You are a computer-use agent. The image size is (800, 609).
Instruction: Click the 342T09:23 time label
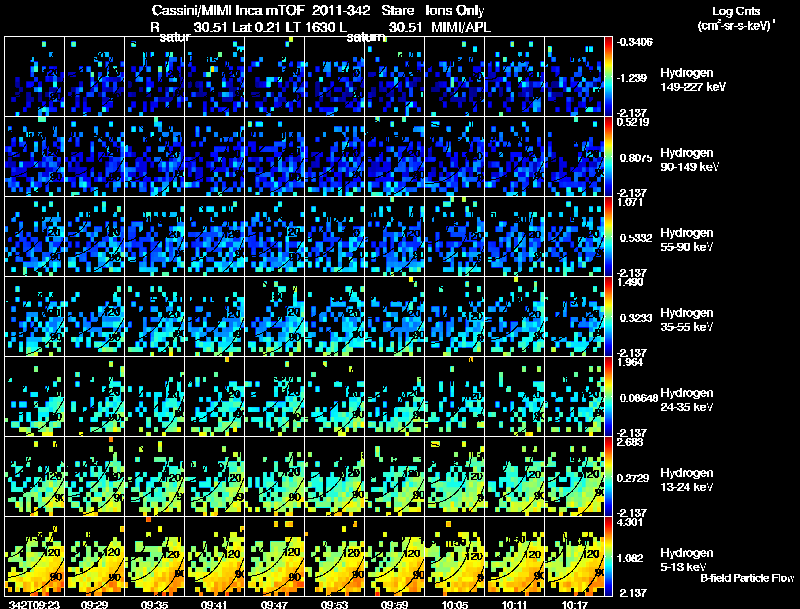34,604
